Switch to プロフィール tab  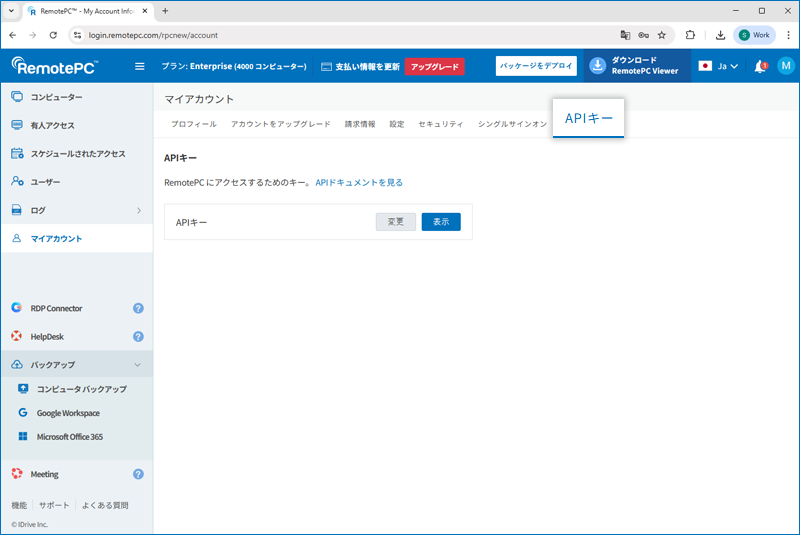click(194, 124)
